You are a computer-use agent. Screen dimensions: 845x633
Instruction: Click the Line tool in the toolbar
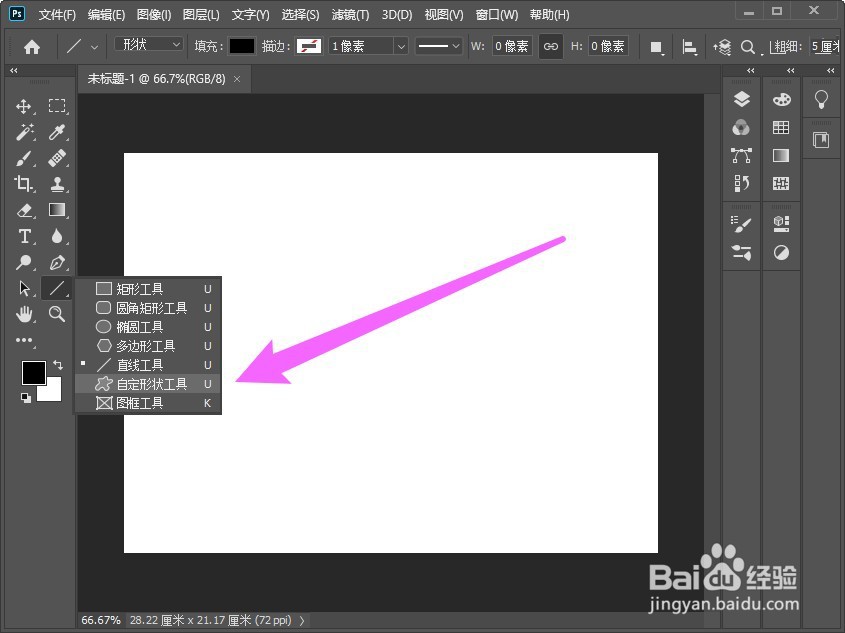pos(57,288)
